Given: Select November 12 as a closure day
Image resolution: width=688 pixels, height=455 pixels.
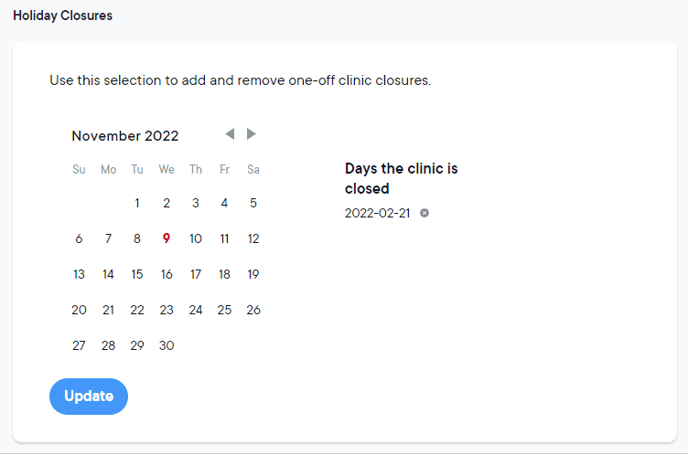Looking at the screenshot, I should click(x=253, y=239).
